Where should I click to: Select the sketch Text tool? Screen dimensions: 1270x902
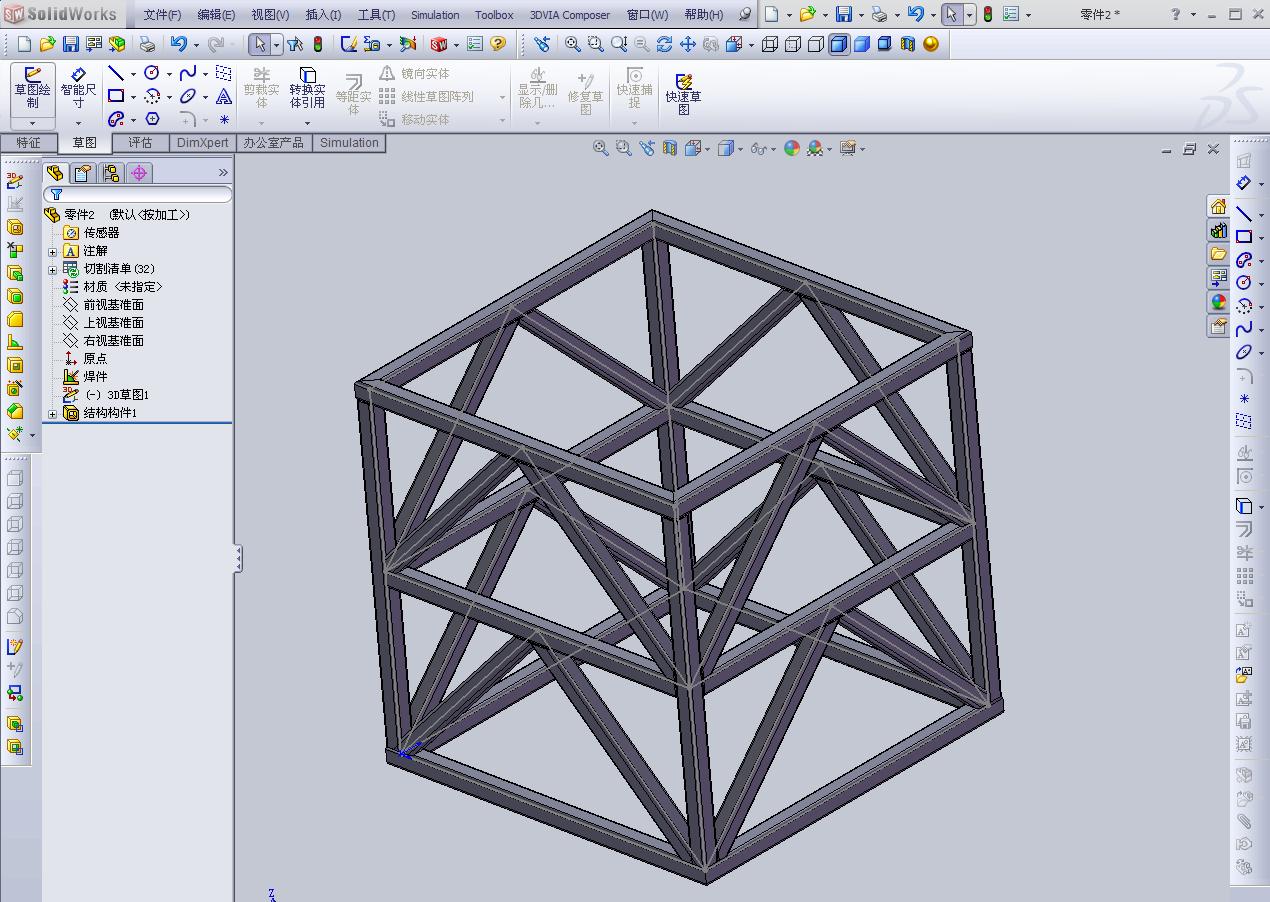(224, 96)
